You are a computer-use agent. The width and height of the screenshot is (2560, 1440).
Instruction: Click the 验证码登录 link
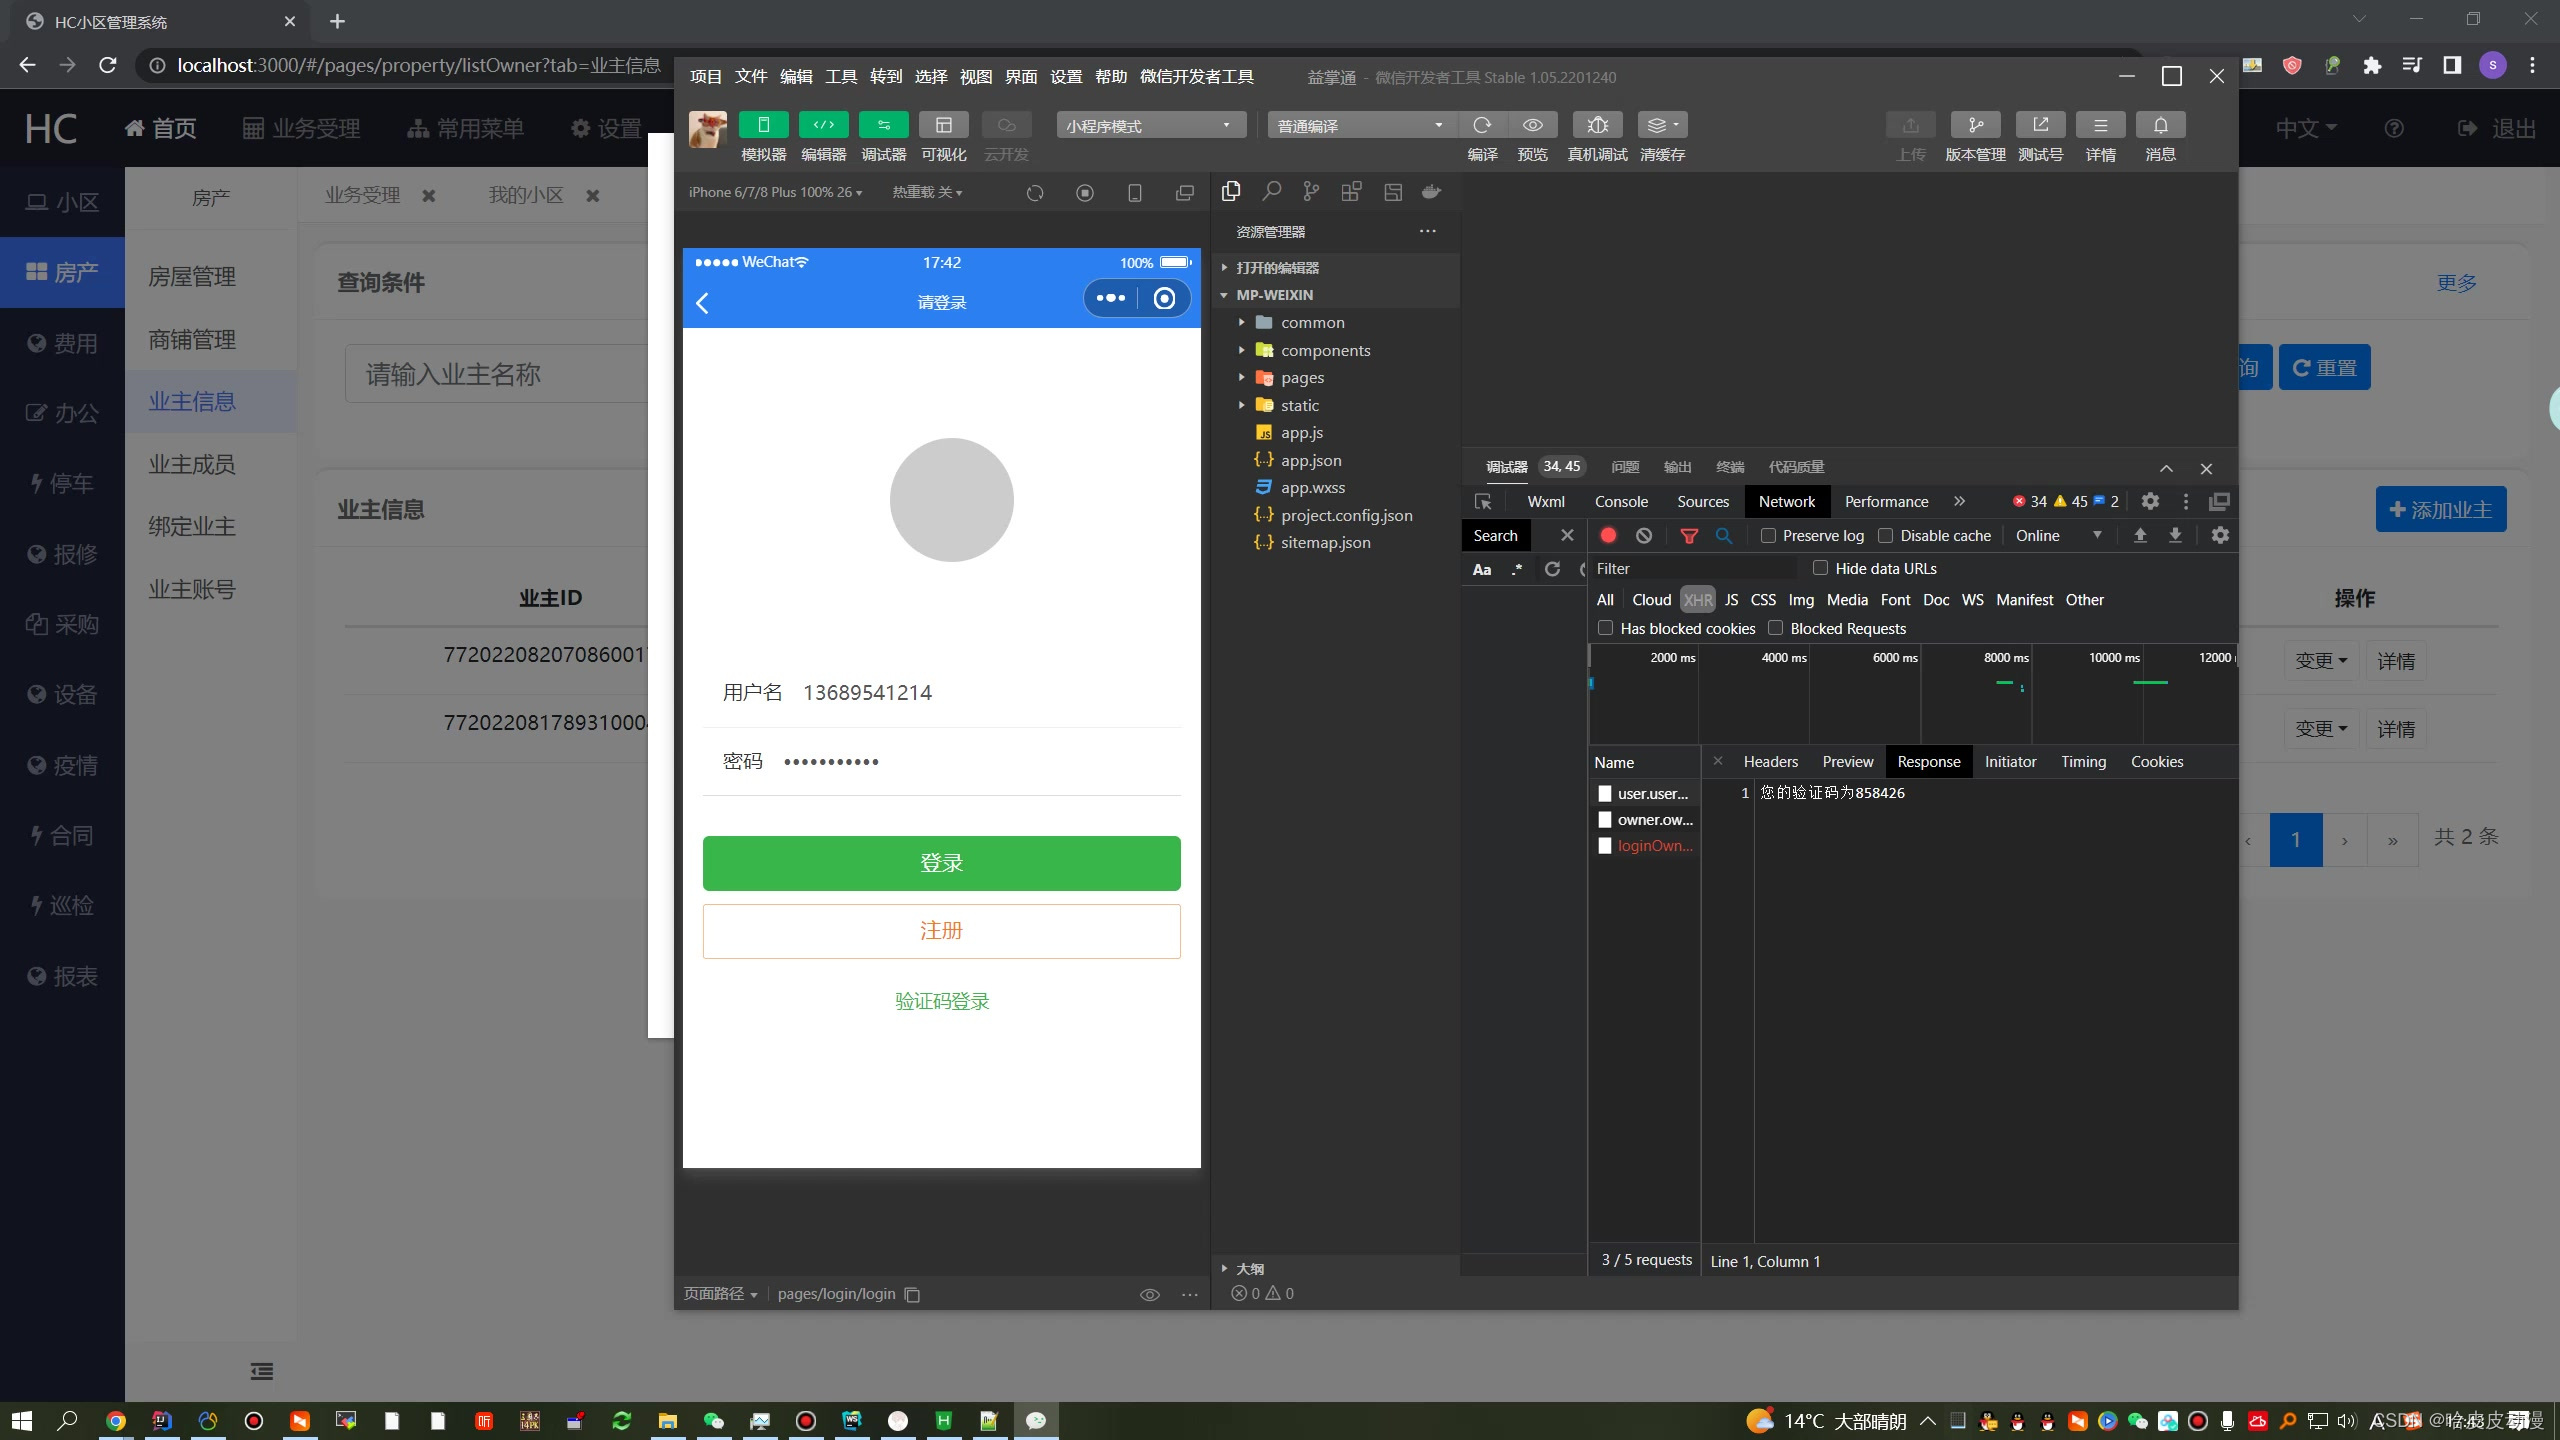(x=941, y=1001)
